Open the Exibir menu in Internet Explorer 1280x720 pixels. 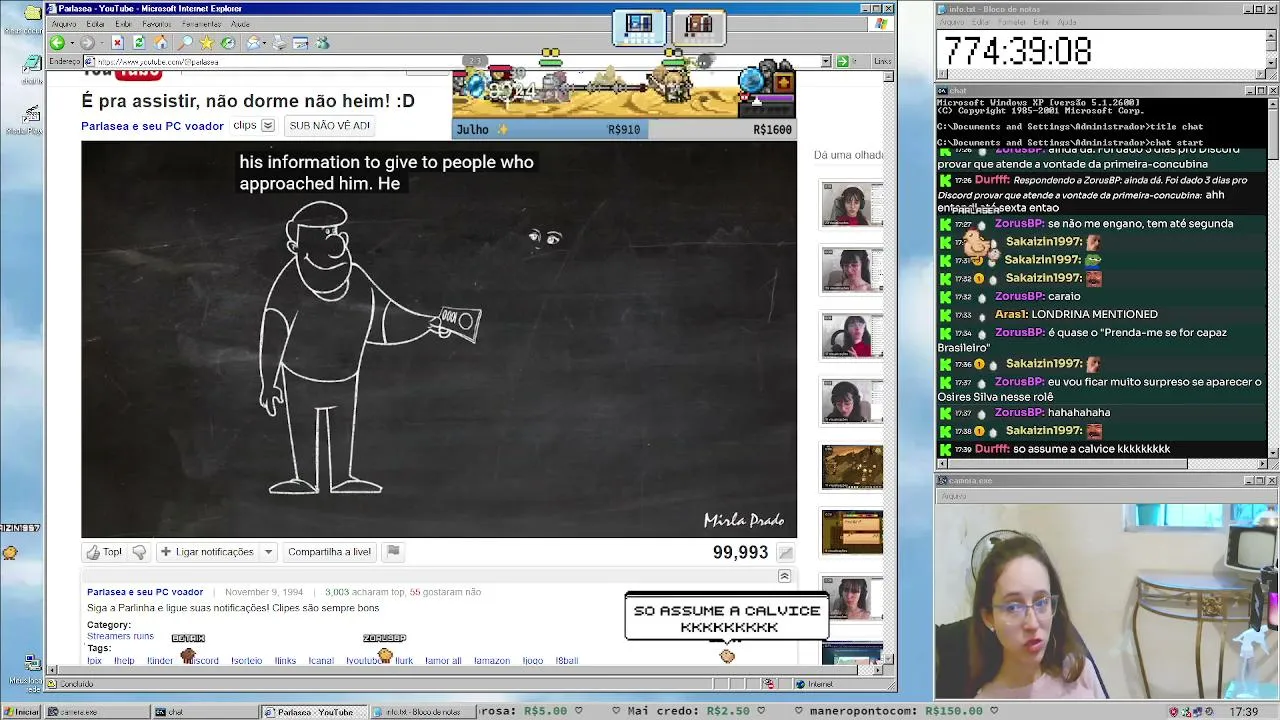coord(123,24)
